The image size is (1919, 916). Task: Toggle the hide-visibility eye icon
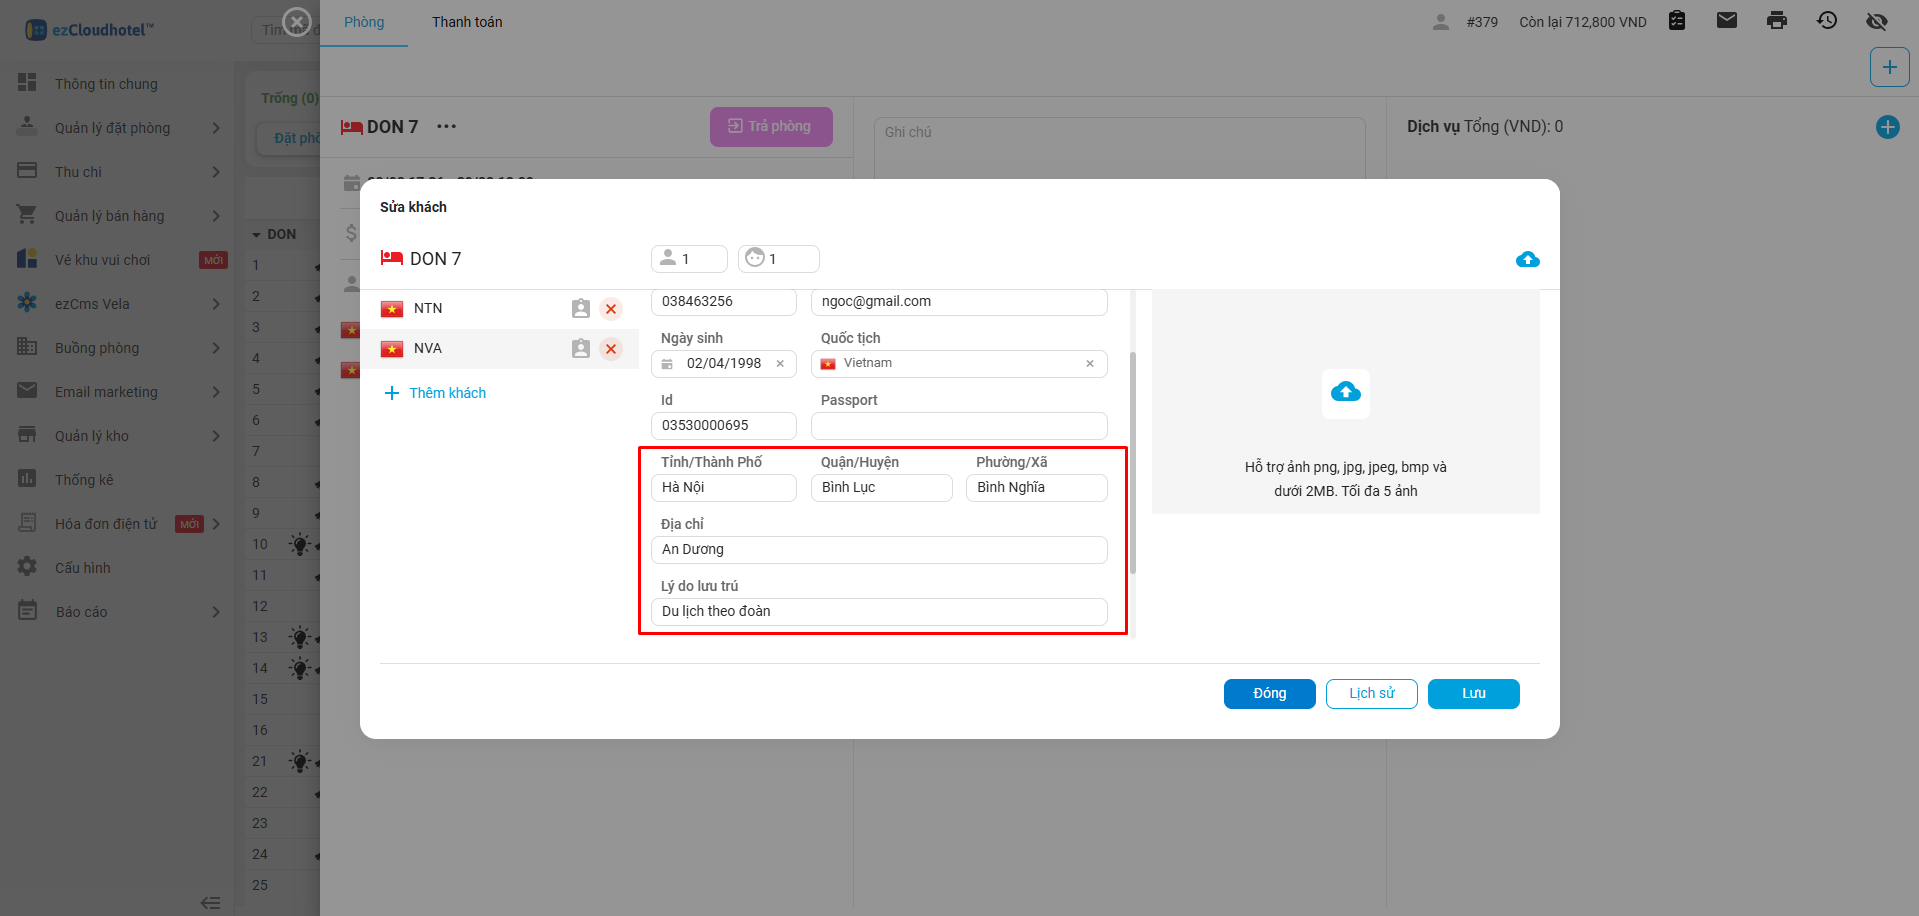tap(1876, 21)
